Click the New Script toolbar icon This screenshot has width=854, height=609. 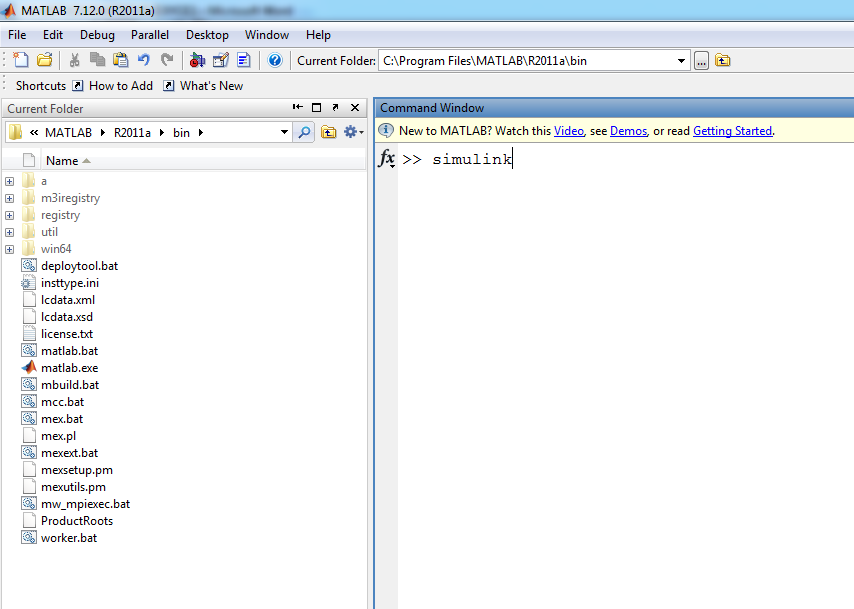[21, 60]
